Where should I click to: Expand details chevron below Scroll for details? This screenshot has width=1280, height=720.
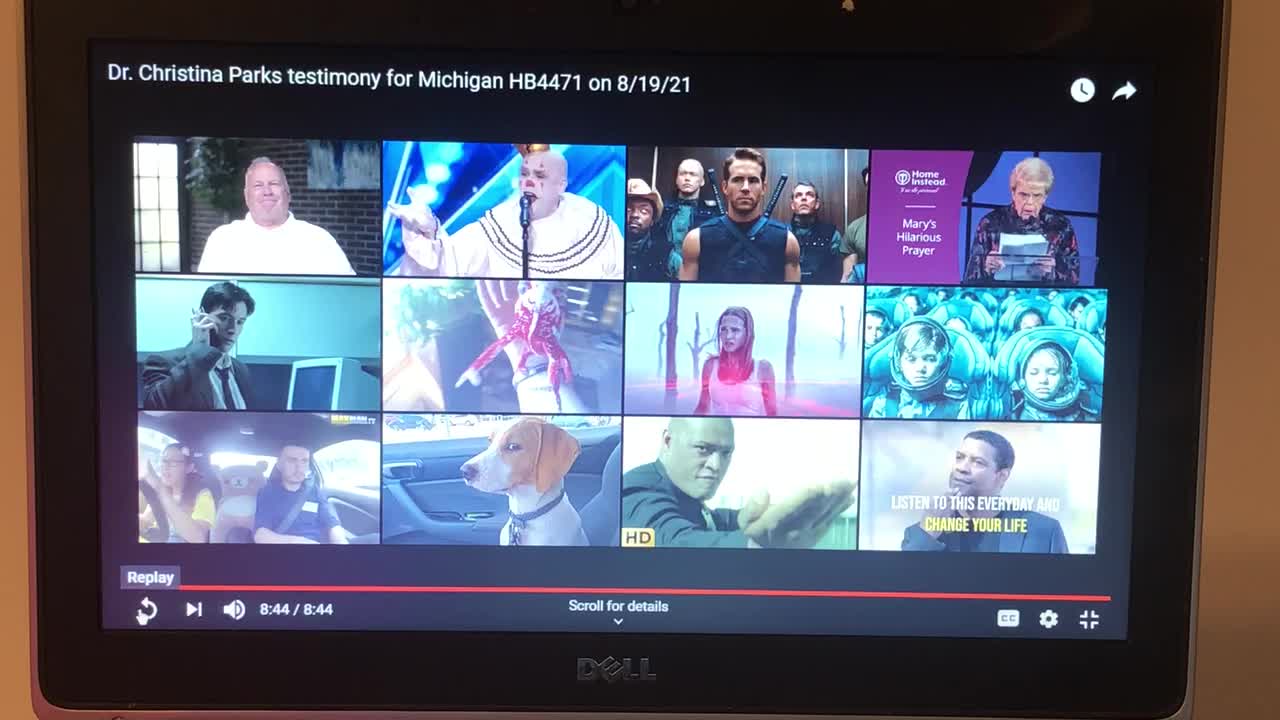pyautogui.click(x=618, y=622)
